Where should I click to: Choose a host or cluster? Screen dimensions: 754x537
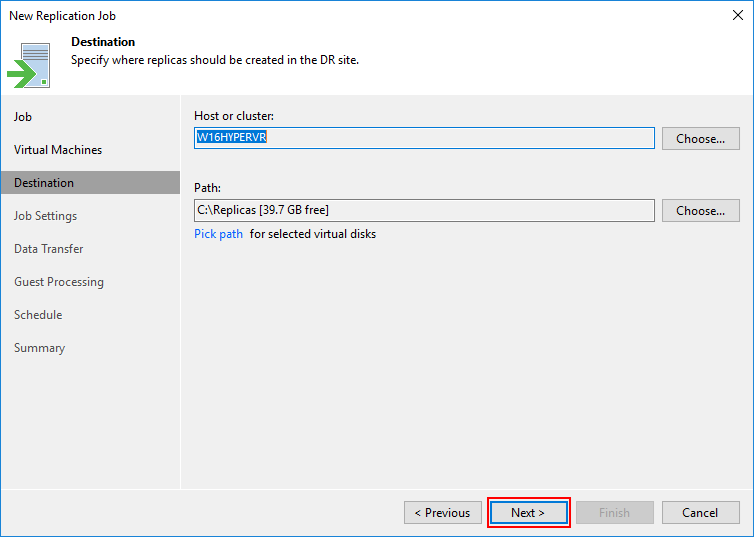701,138
